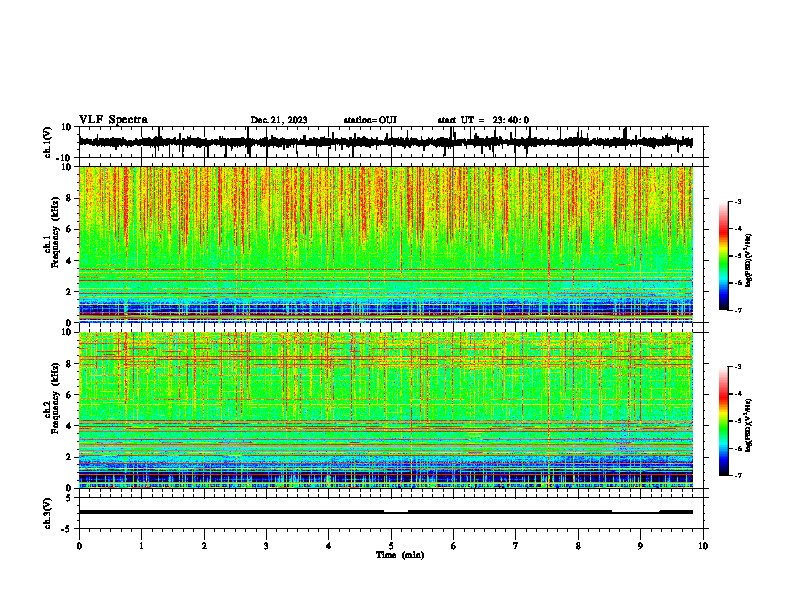
Task: Click the ch.3 voltage trace panel
Action: point(391,513)
